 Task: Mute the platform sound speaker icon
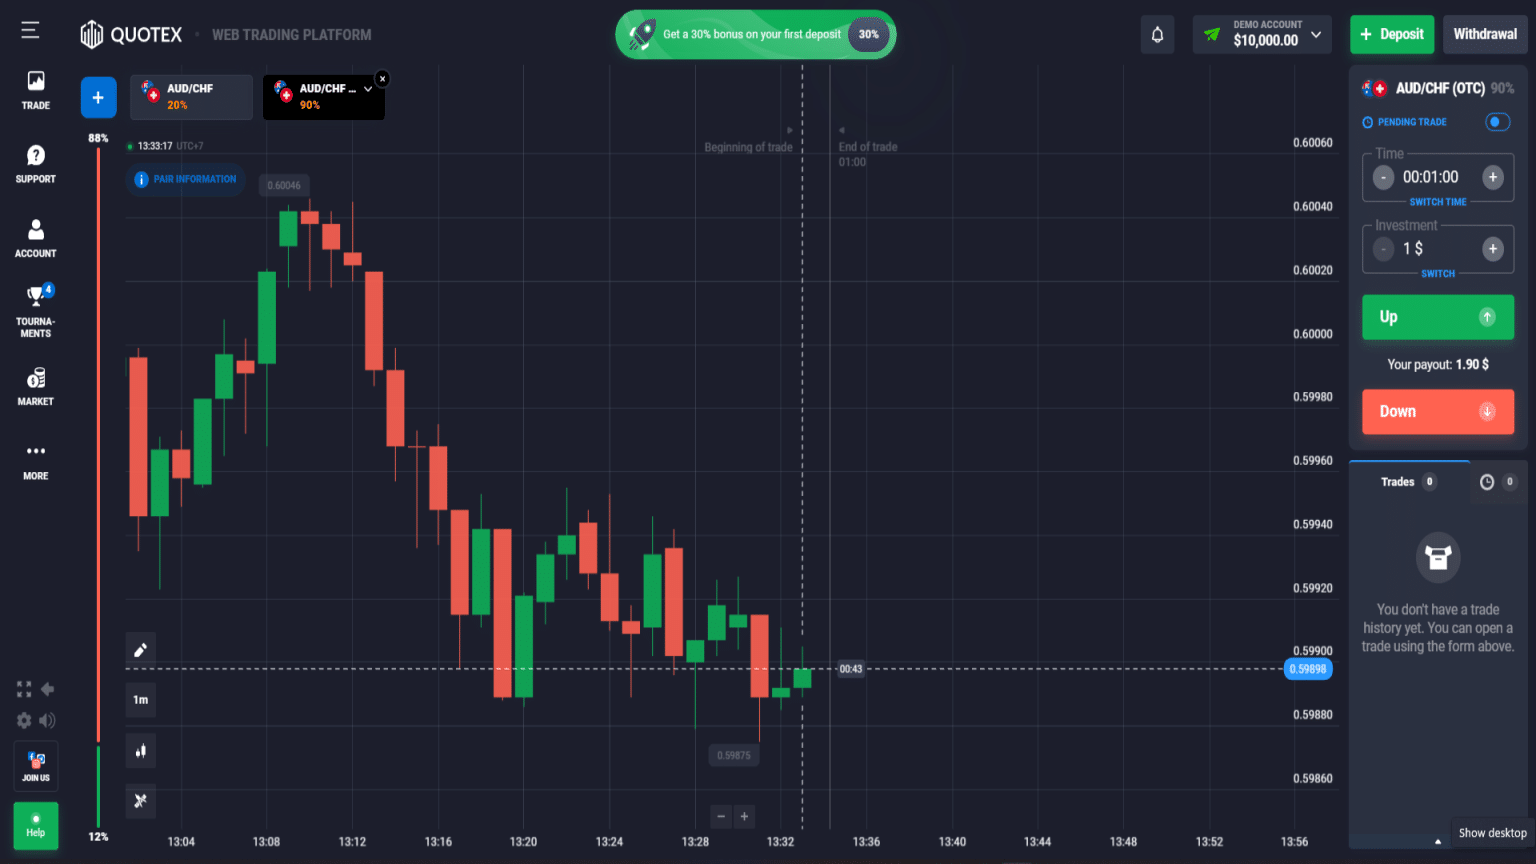(47, 720)
